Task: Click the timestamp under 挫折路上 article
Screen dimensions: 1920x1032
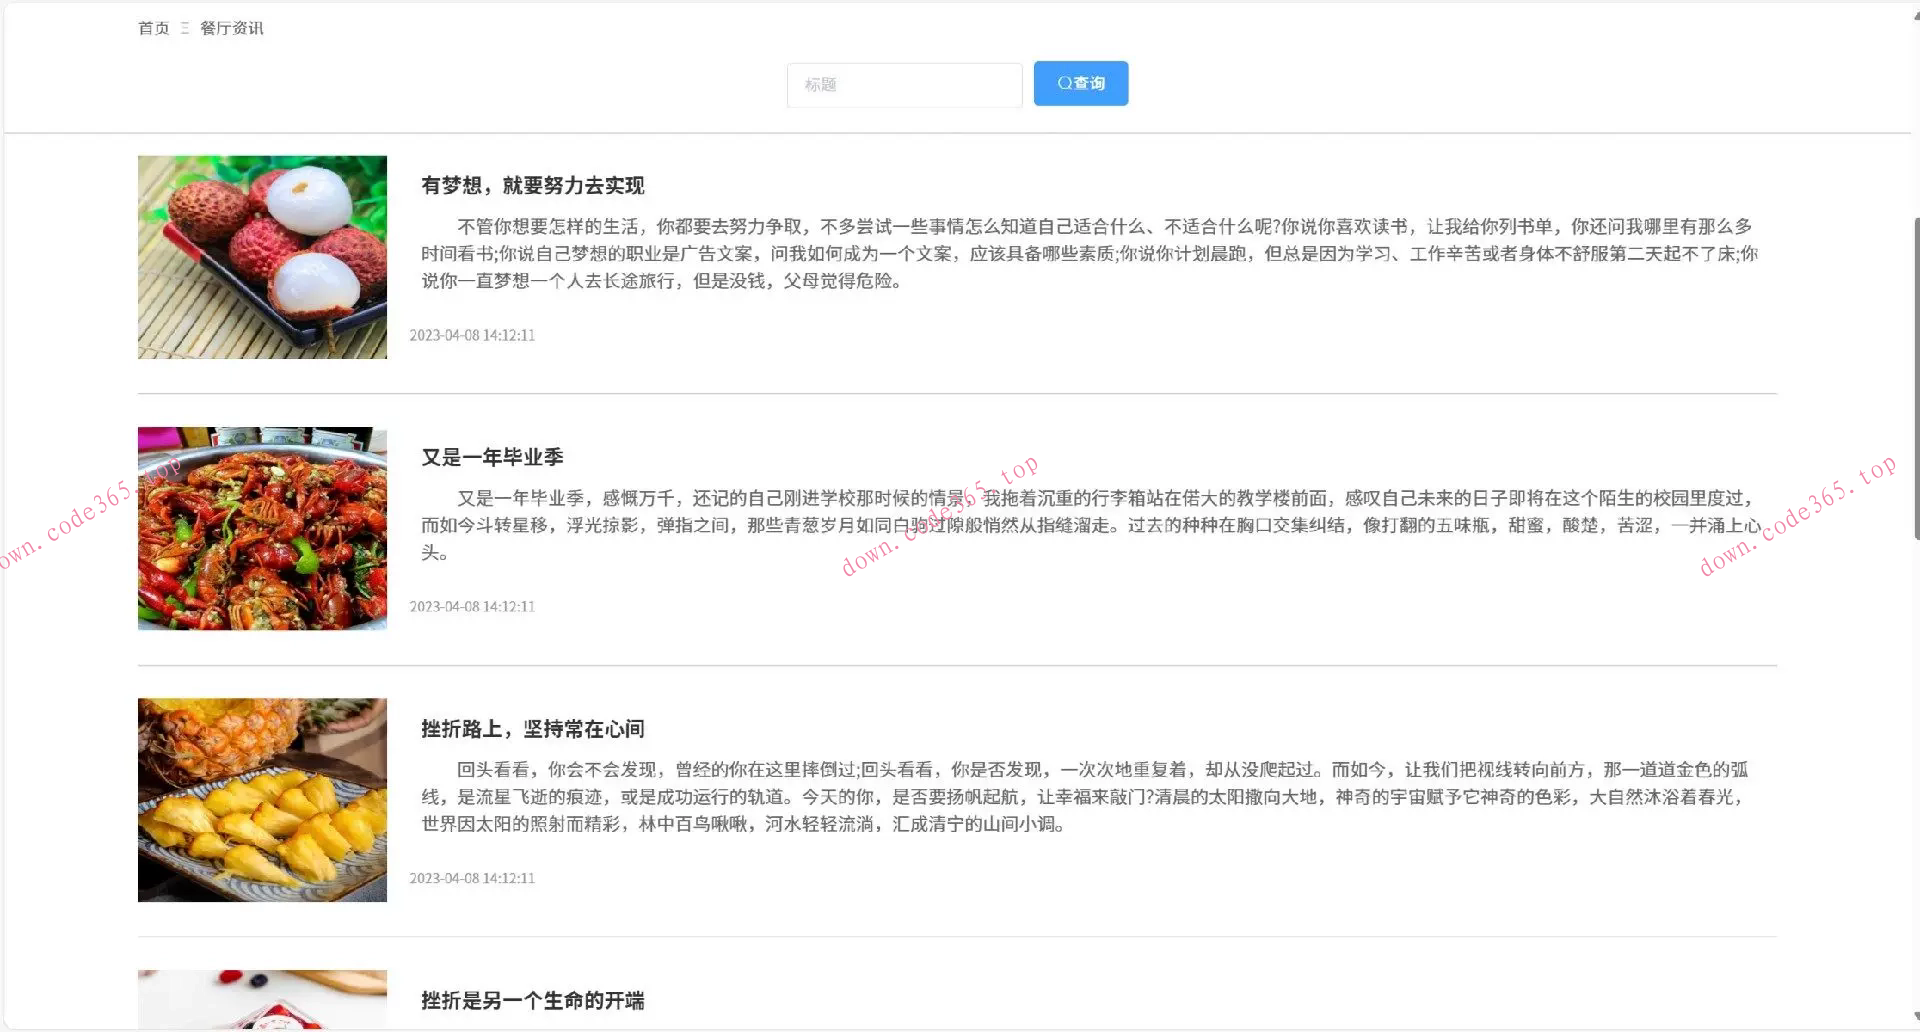Action: [472, 878]
